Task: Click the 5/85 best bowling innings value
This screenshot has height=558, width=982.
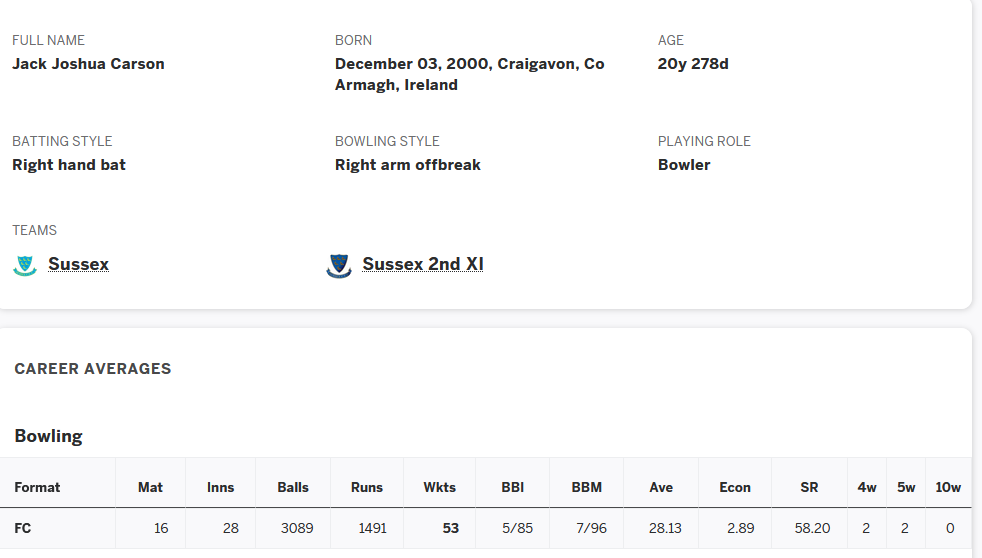Action: point(517,529)
